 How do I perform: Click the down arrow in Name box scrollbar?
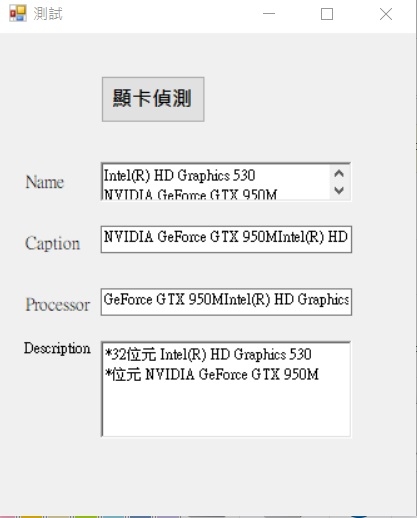[339, 191]
